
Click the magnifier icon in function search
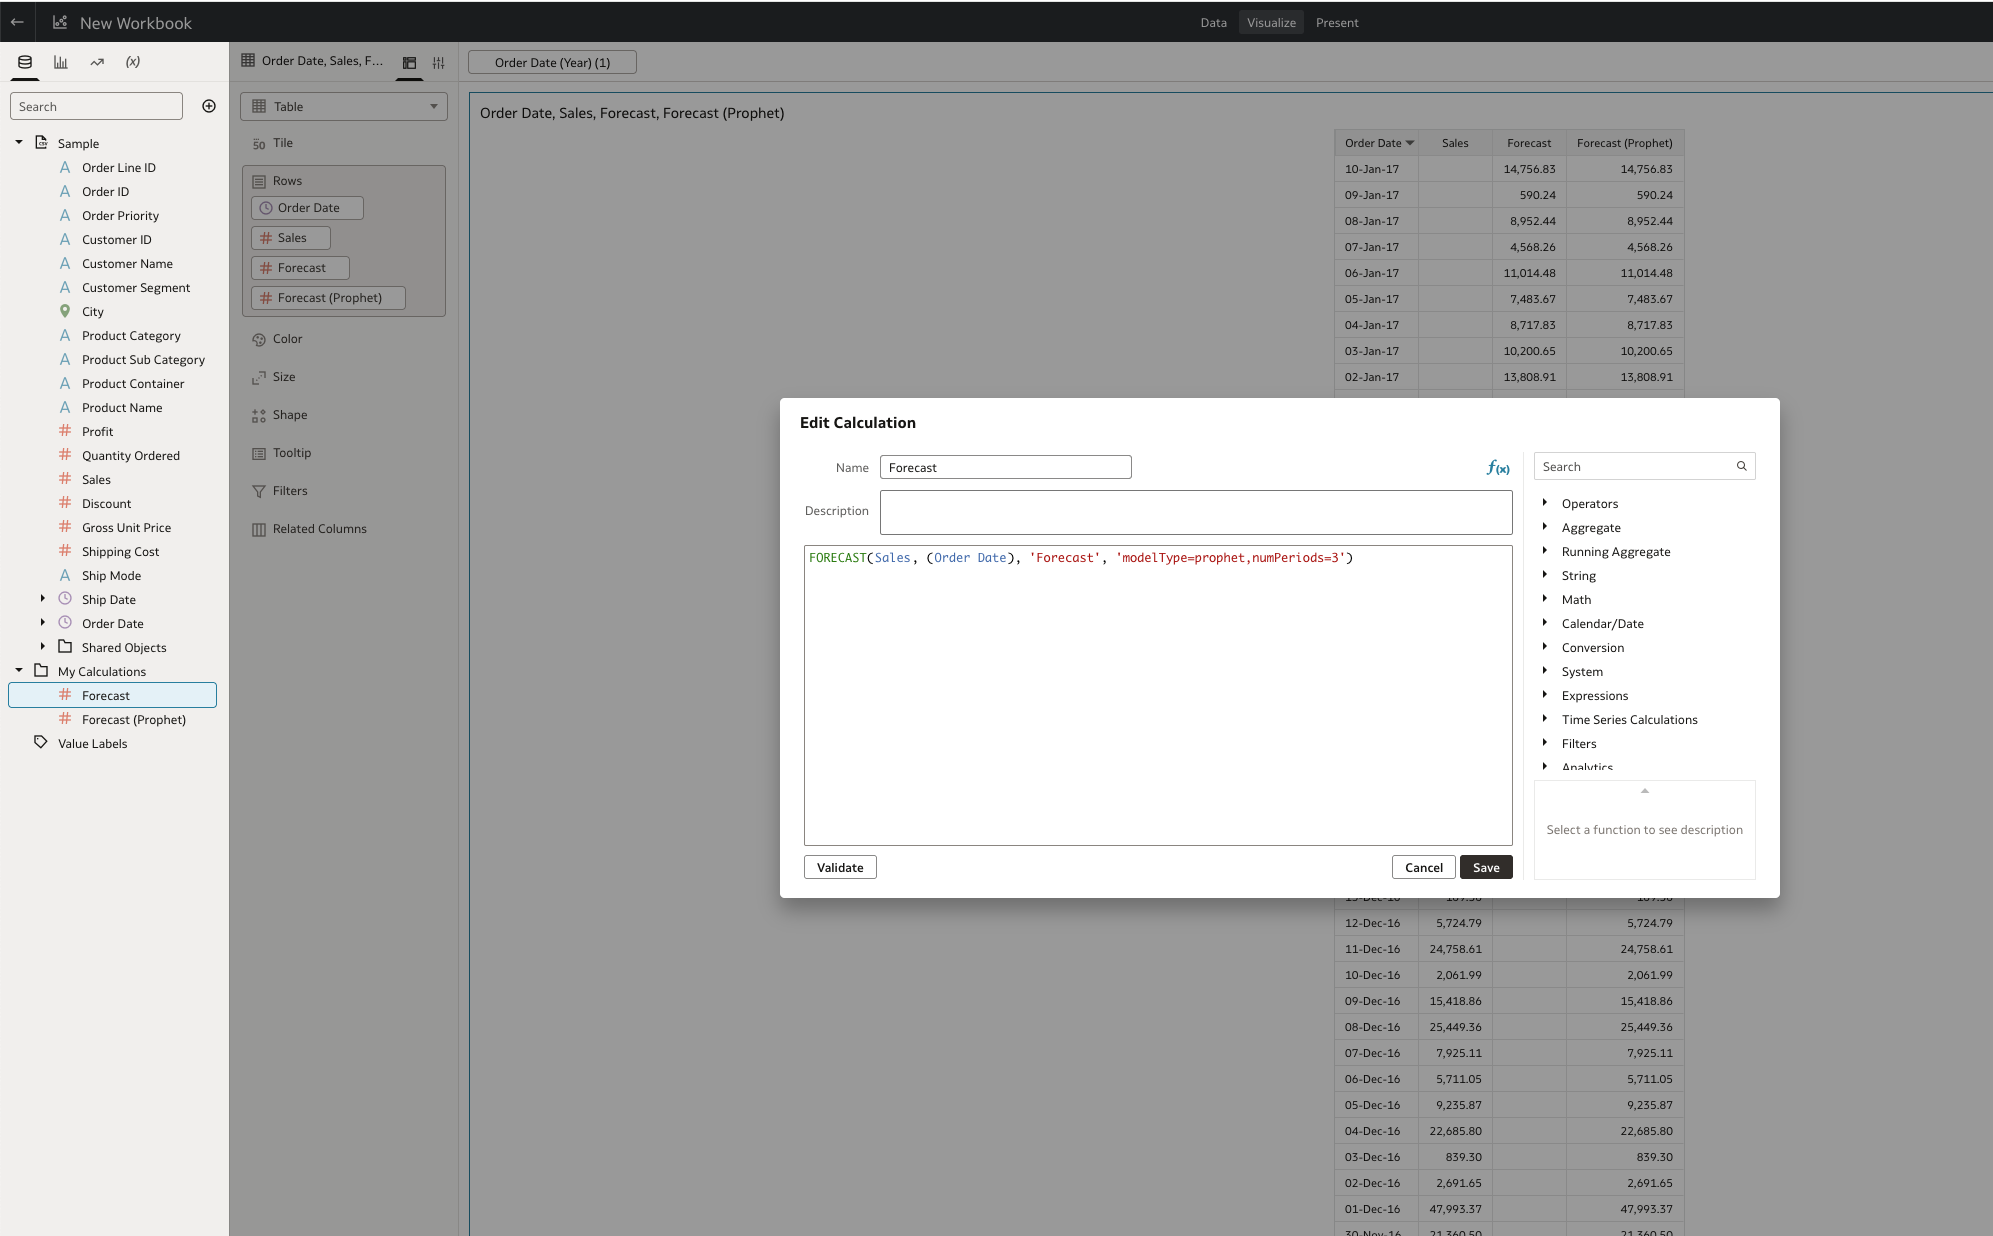pos(1741,466)
